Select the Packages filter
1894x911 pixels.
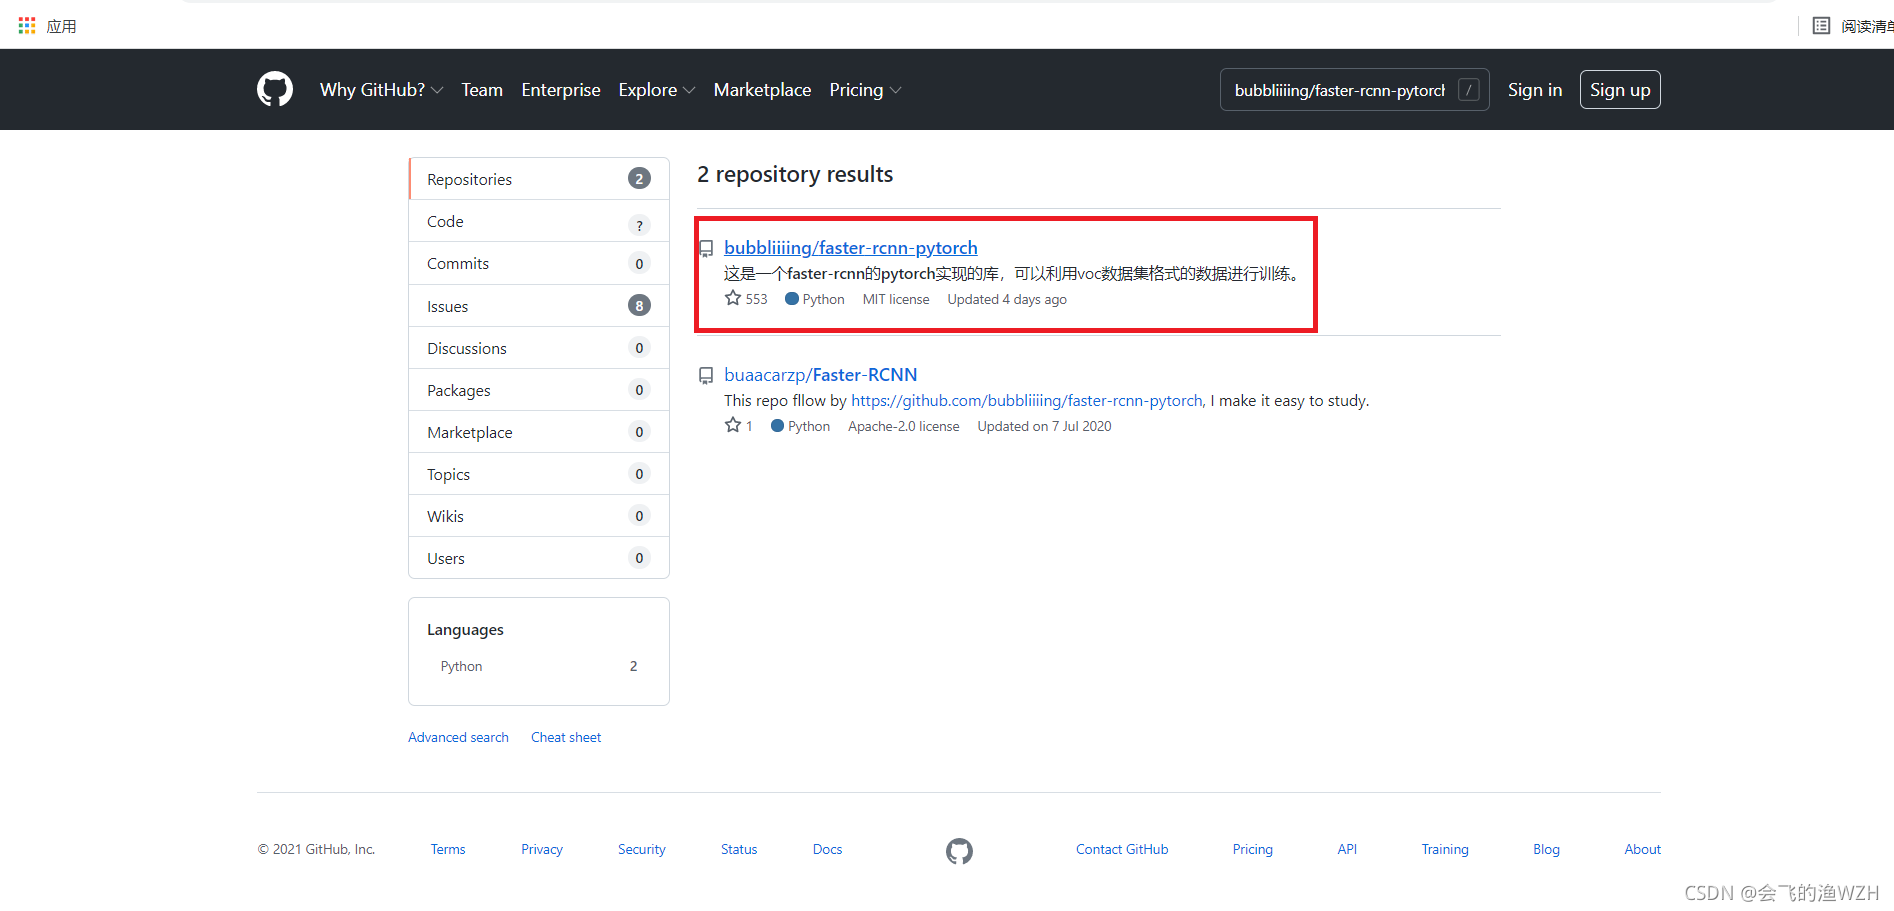point(539,390)
